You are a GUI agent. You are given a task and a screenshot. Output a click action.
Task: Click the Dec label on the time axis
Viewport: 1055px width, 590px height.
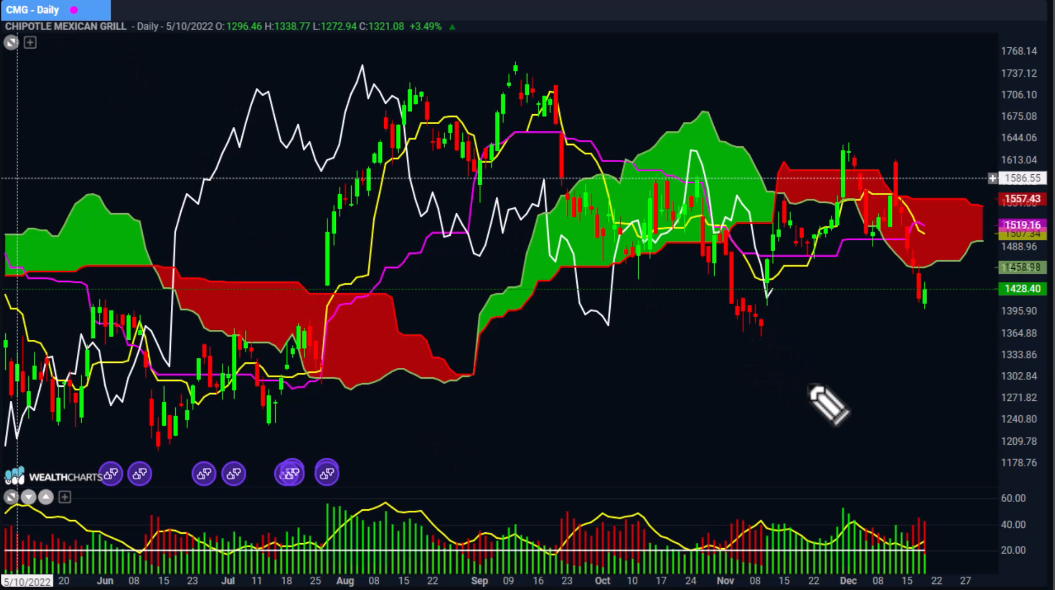848,581
